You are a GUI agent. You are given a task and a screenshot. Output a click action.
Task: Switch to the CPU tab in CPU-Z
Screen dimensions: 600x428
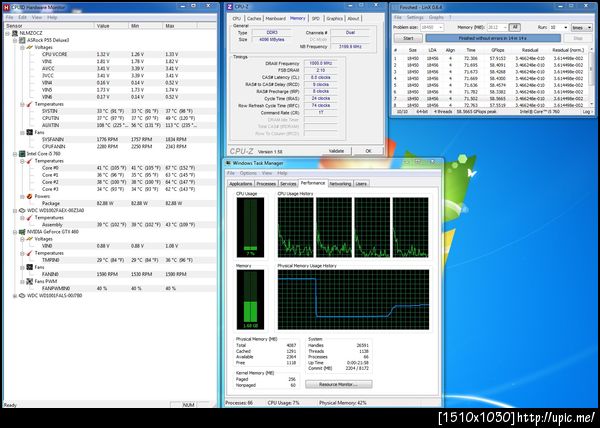pos(236,18)
